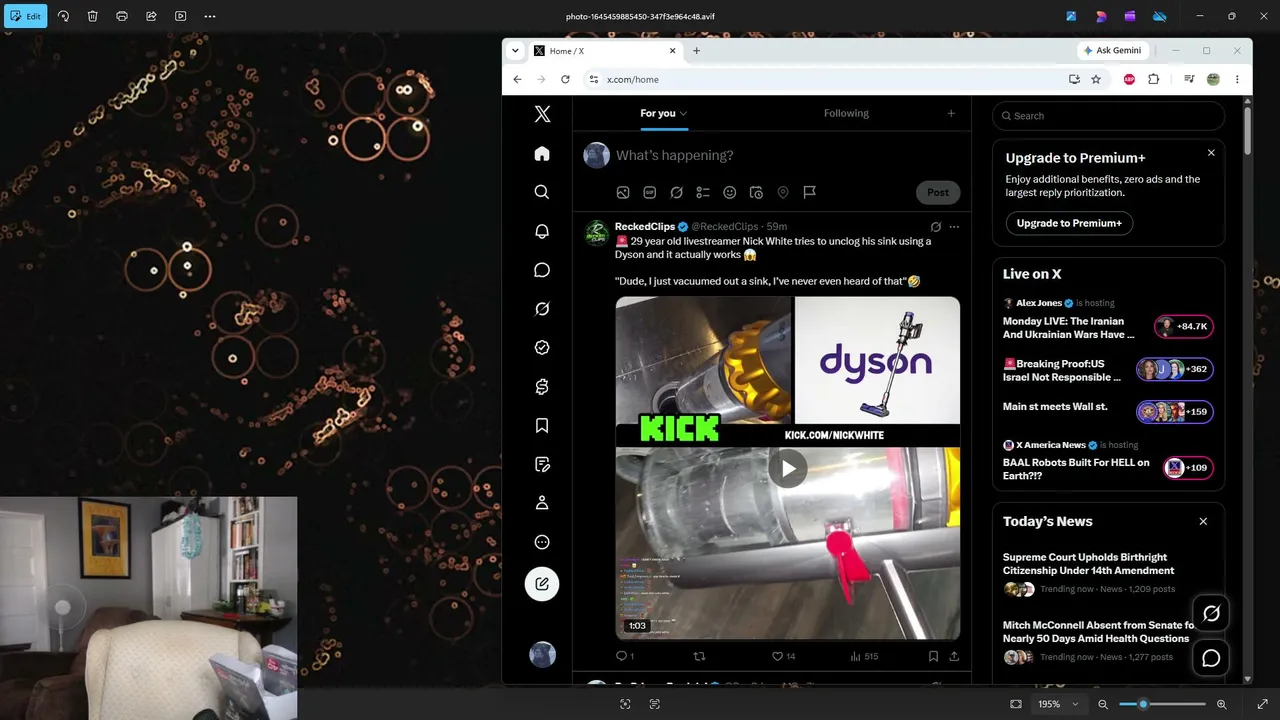Open X Chat messages in sidebar
Viewport: 1280px width, 720px height.
pos(542,270)
